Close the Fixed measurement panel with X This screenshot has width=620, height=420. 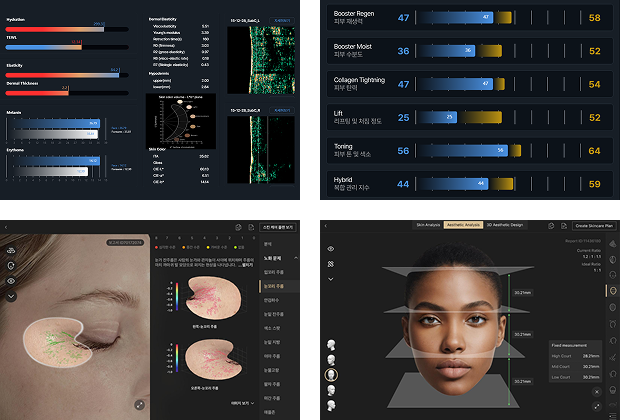click(597, 392)
